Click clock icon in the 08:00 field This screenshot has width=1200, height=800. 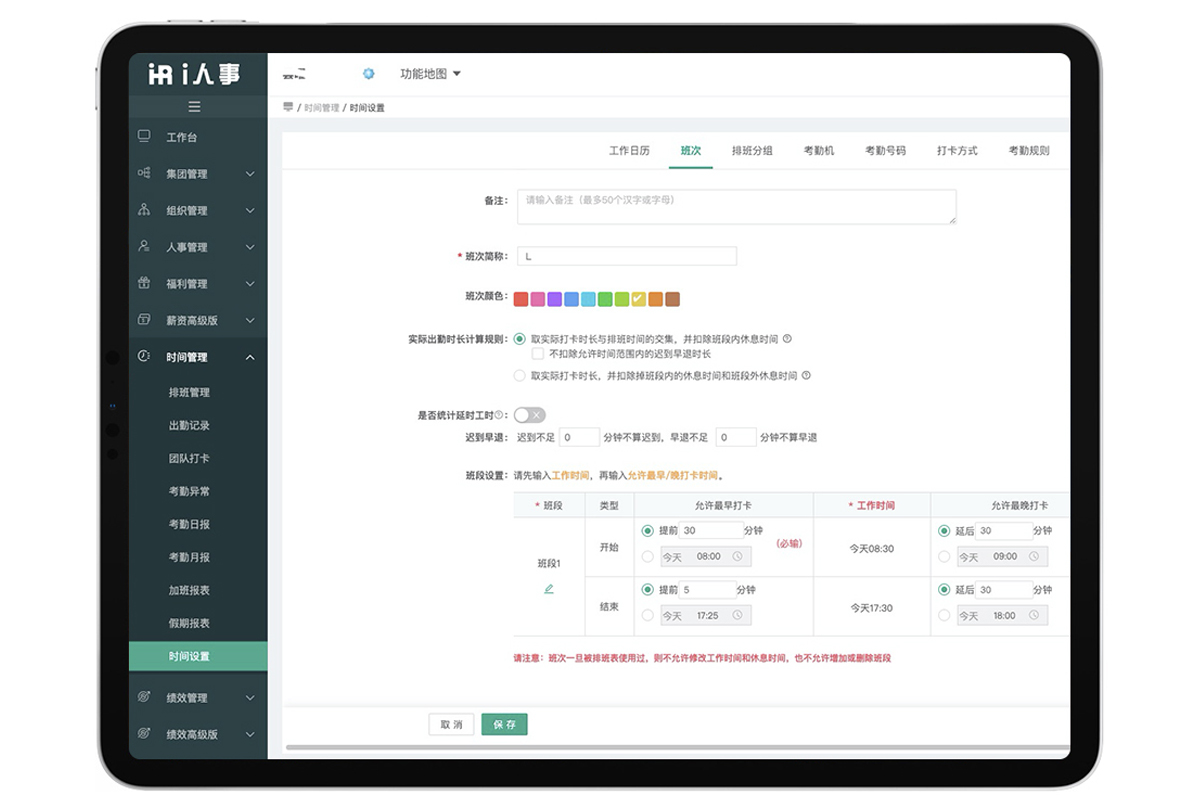point(738,556)
